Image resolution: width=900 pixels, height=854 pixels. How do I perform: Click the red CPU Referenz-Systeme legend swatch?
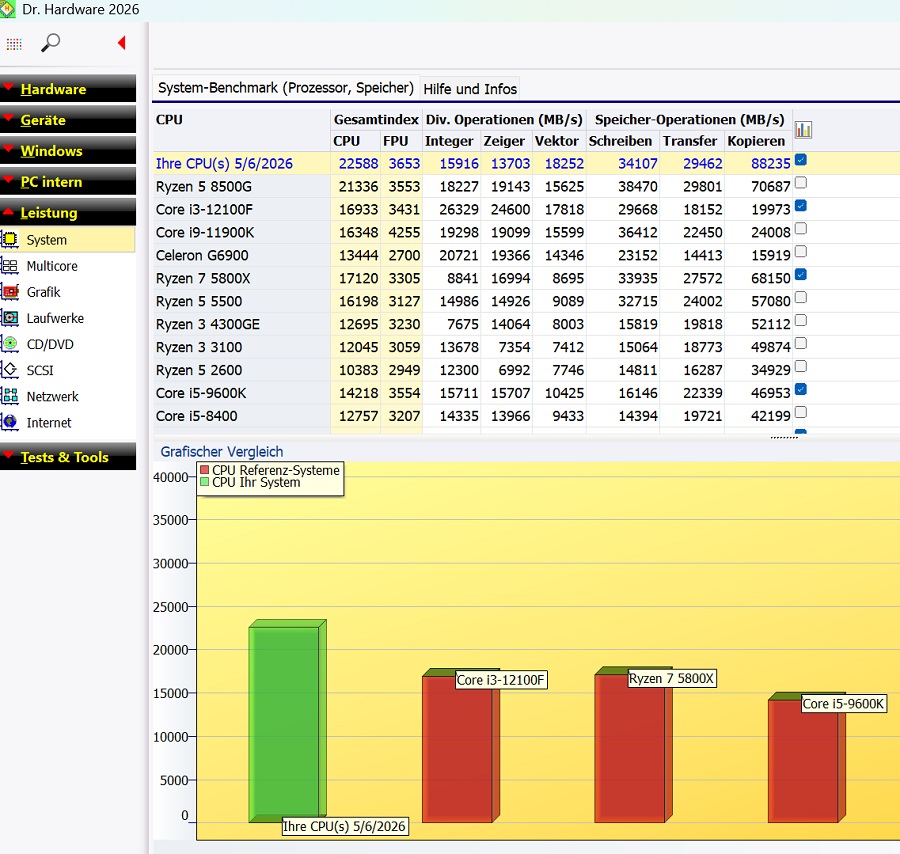click(x=204, y=469)
